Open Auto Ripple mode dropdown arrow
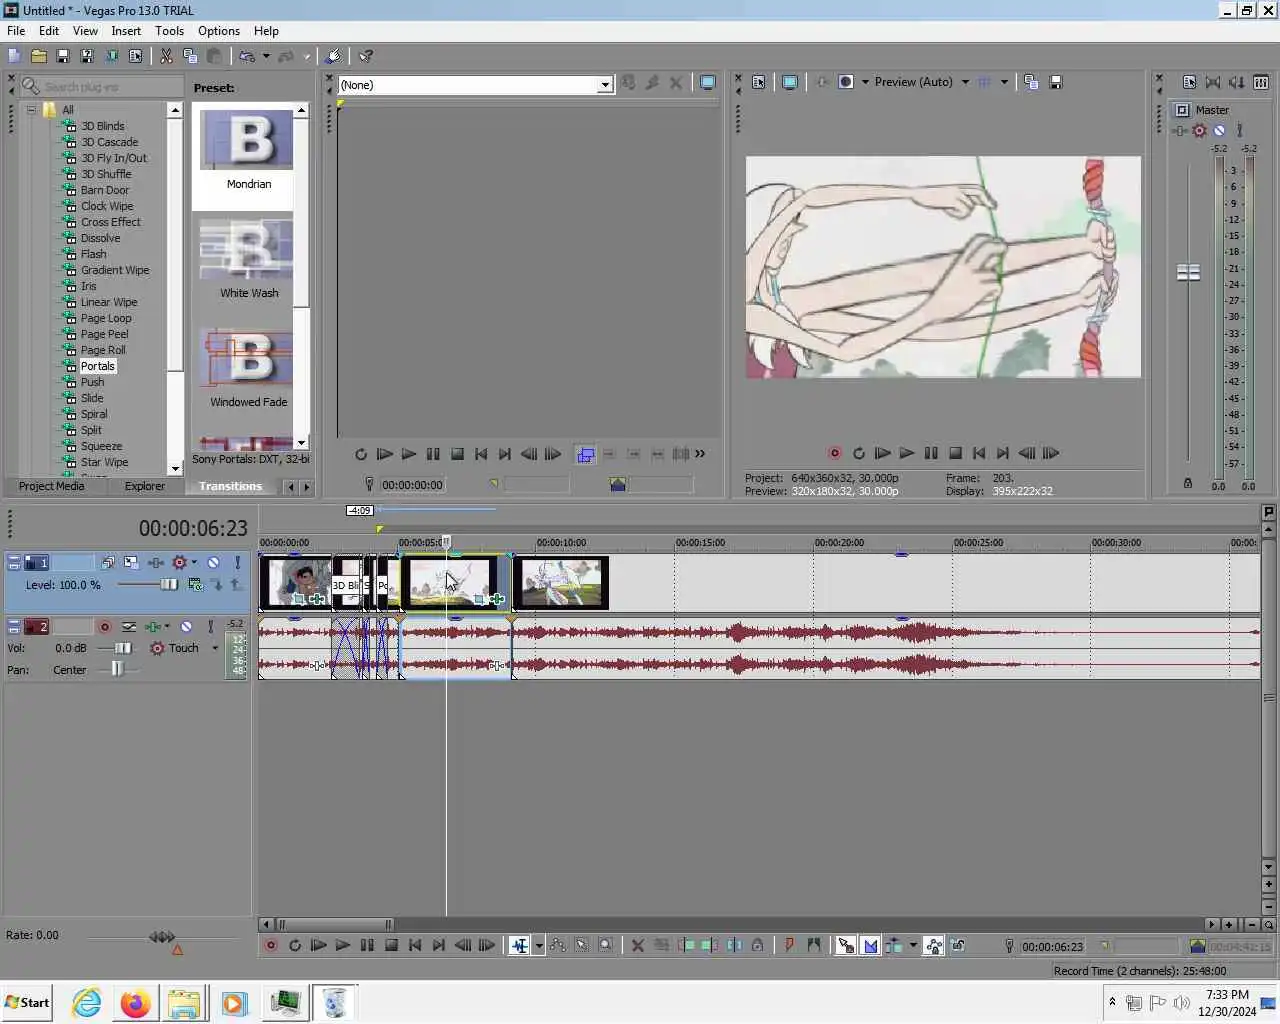The height and width of the screenshot is (1024, 1280). pos(913,945)
